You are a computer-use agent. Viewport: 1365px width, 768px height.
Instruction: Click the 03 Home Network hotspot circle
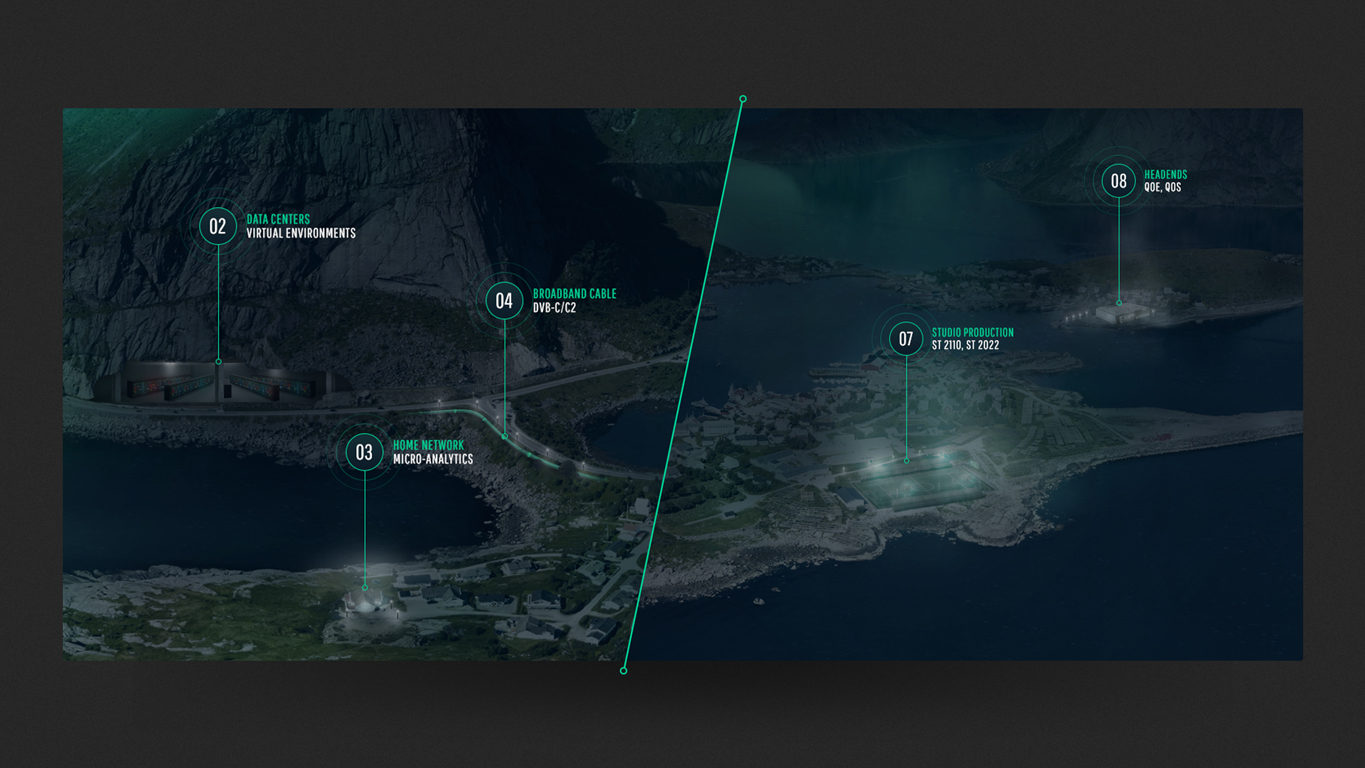pyautogui.click(x=364, y=452)
